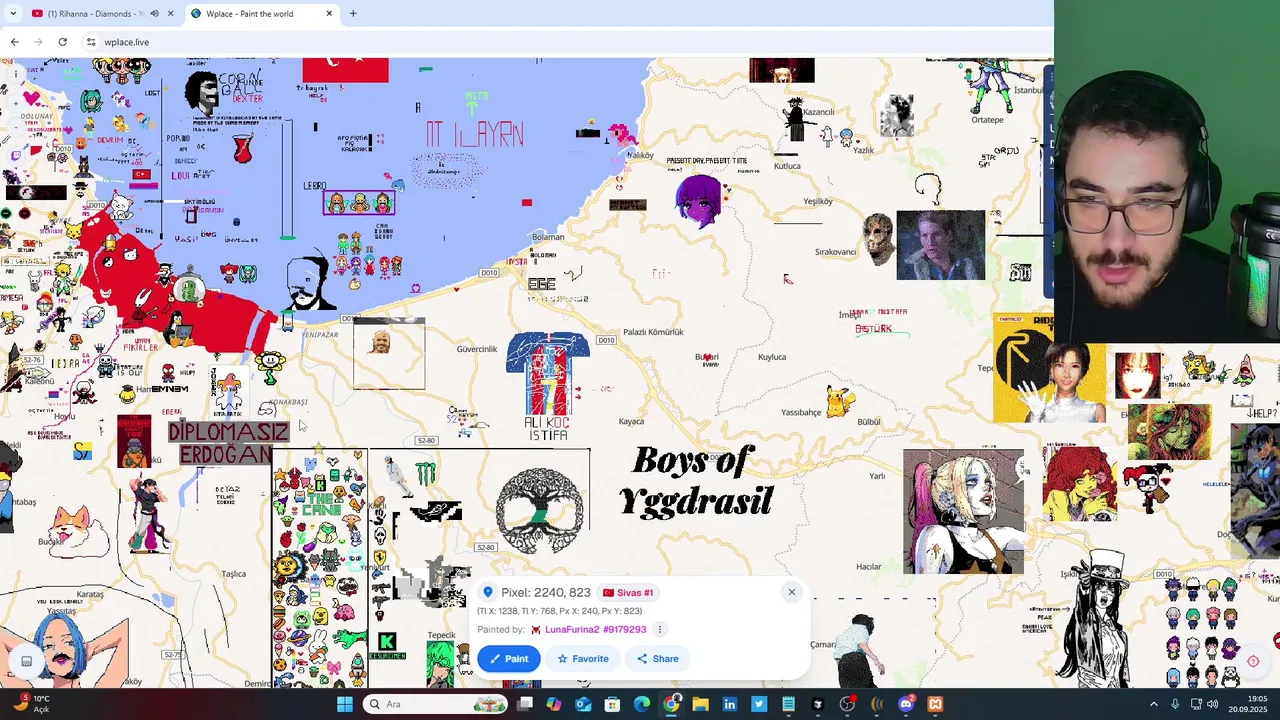
Task: Click the 'Boys of Yggdrasil' lettering on the map
Action: pos(695,480)
